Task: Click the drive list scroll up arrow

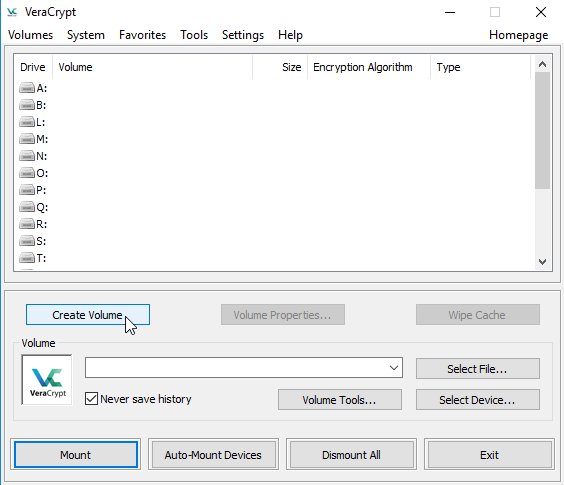Action: pyautogui.click(x=542, y=64)
